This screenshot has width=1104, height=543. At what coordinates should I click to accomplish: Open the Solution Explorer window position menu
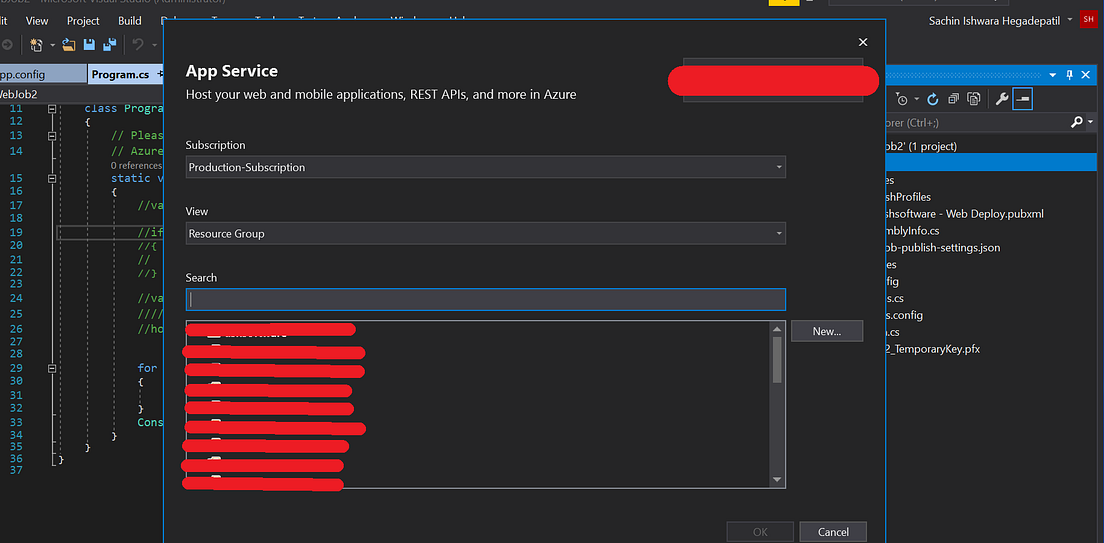[1053, 75]
